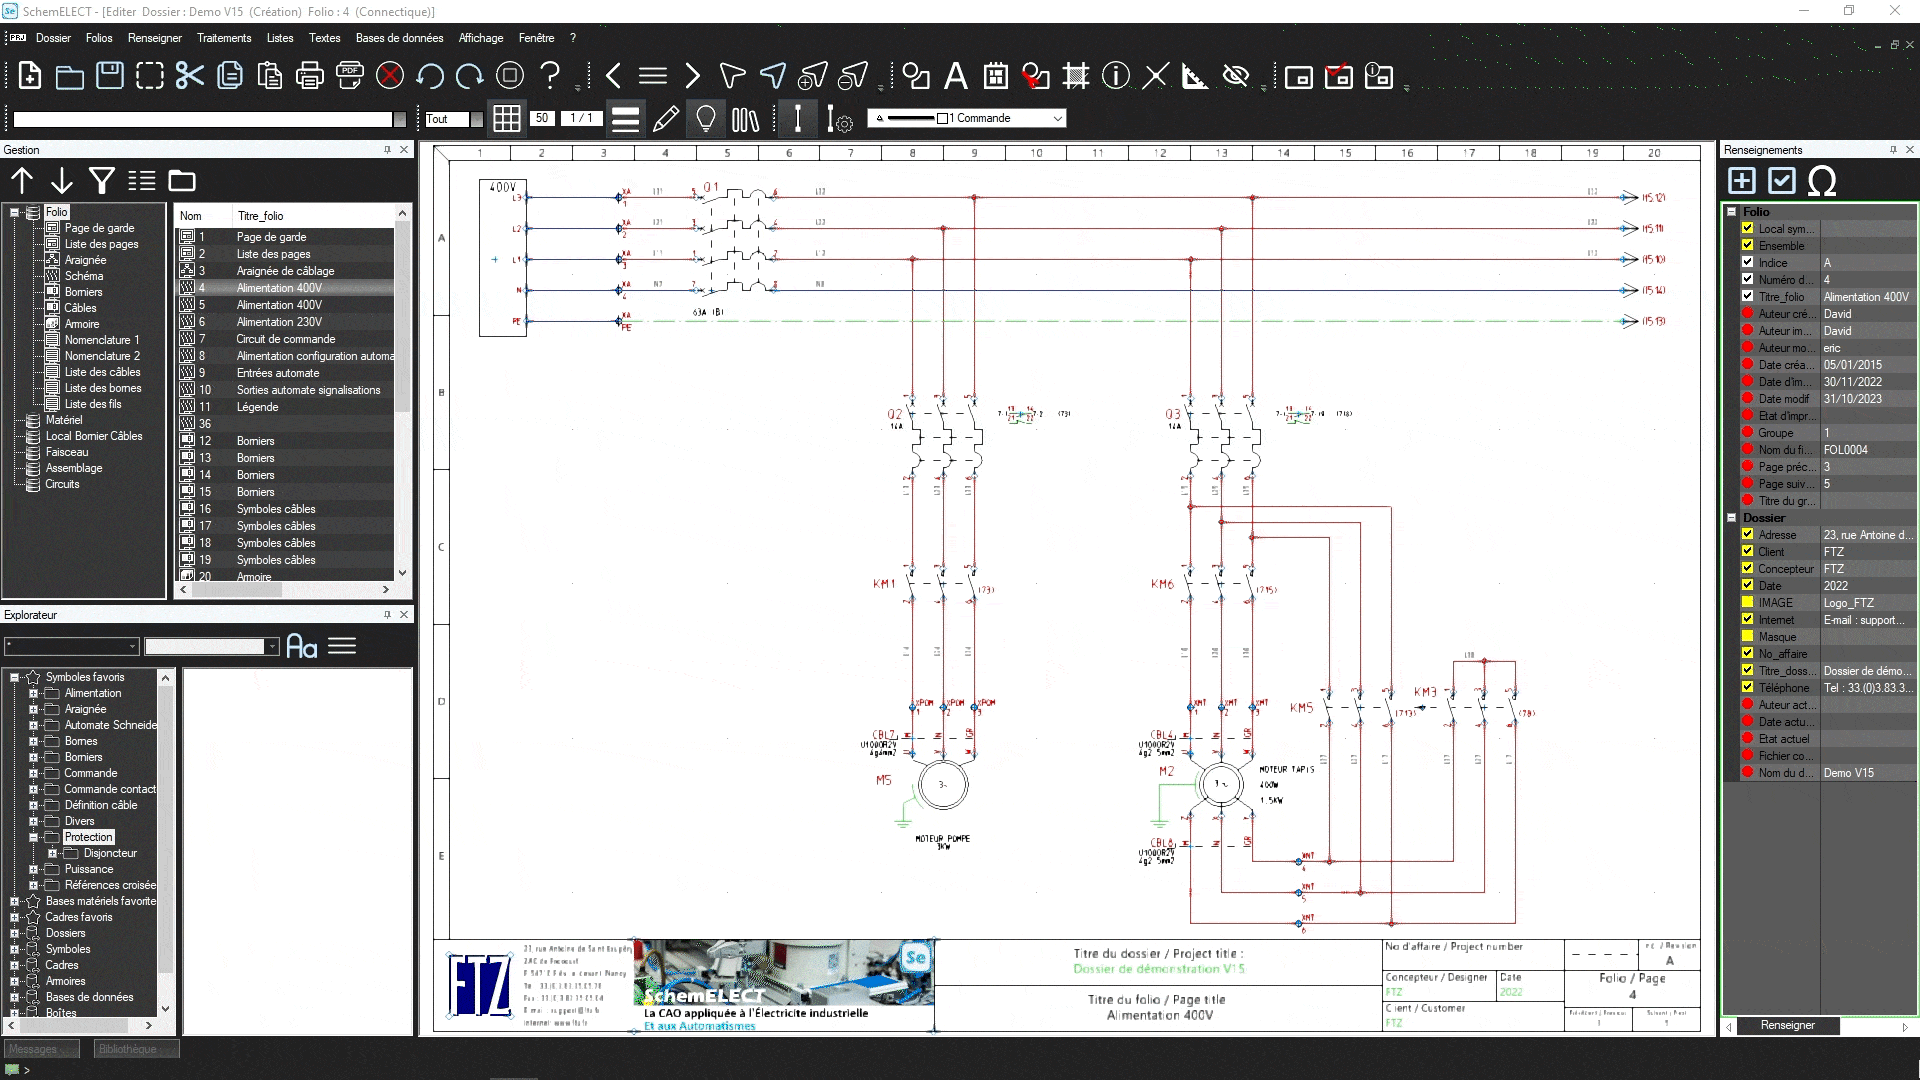Collapse the Protection tree node

click(33, 837)
